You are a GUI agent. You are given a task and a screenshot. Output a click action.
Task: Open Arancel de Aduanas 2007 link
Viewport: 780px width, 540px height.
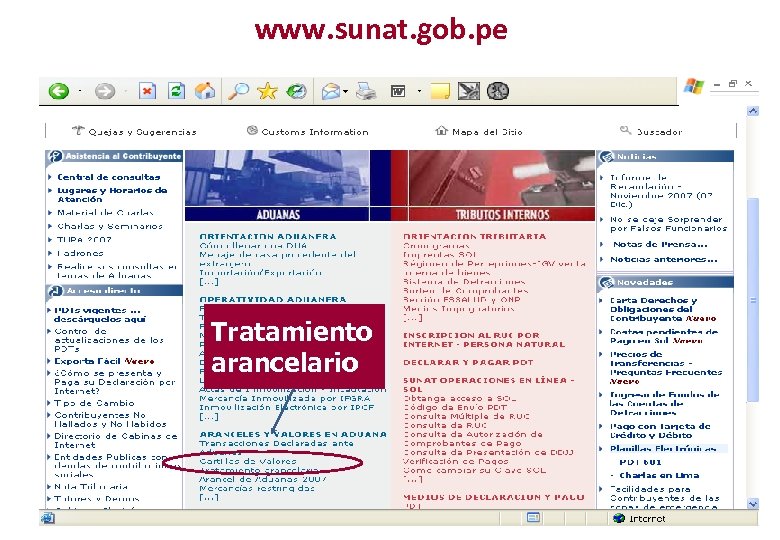pyautogui.click(x=263, y=479)
